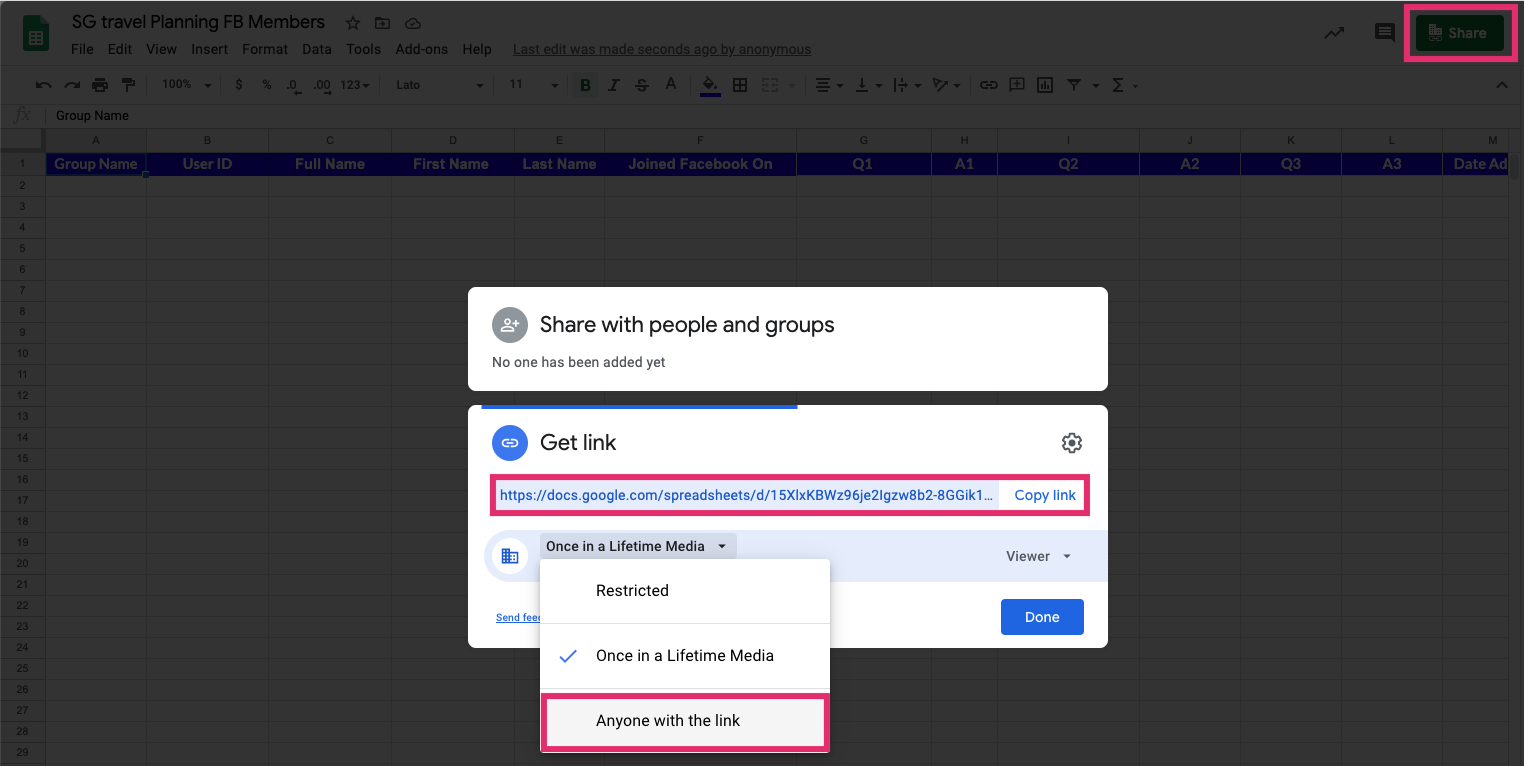Click the add people icon in share dialog
Image resolution: width=1524 pixels, height=766 pixels.
510,325
